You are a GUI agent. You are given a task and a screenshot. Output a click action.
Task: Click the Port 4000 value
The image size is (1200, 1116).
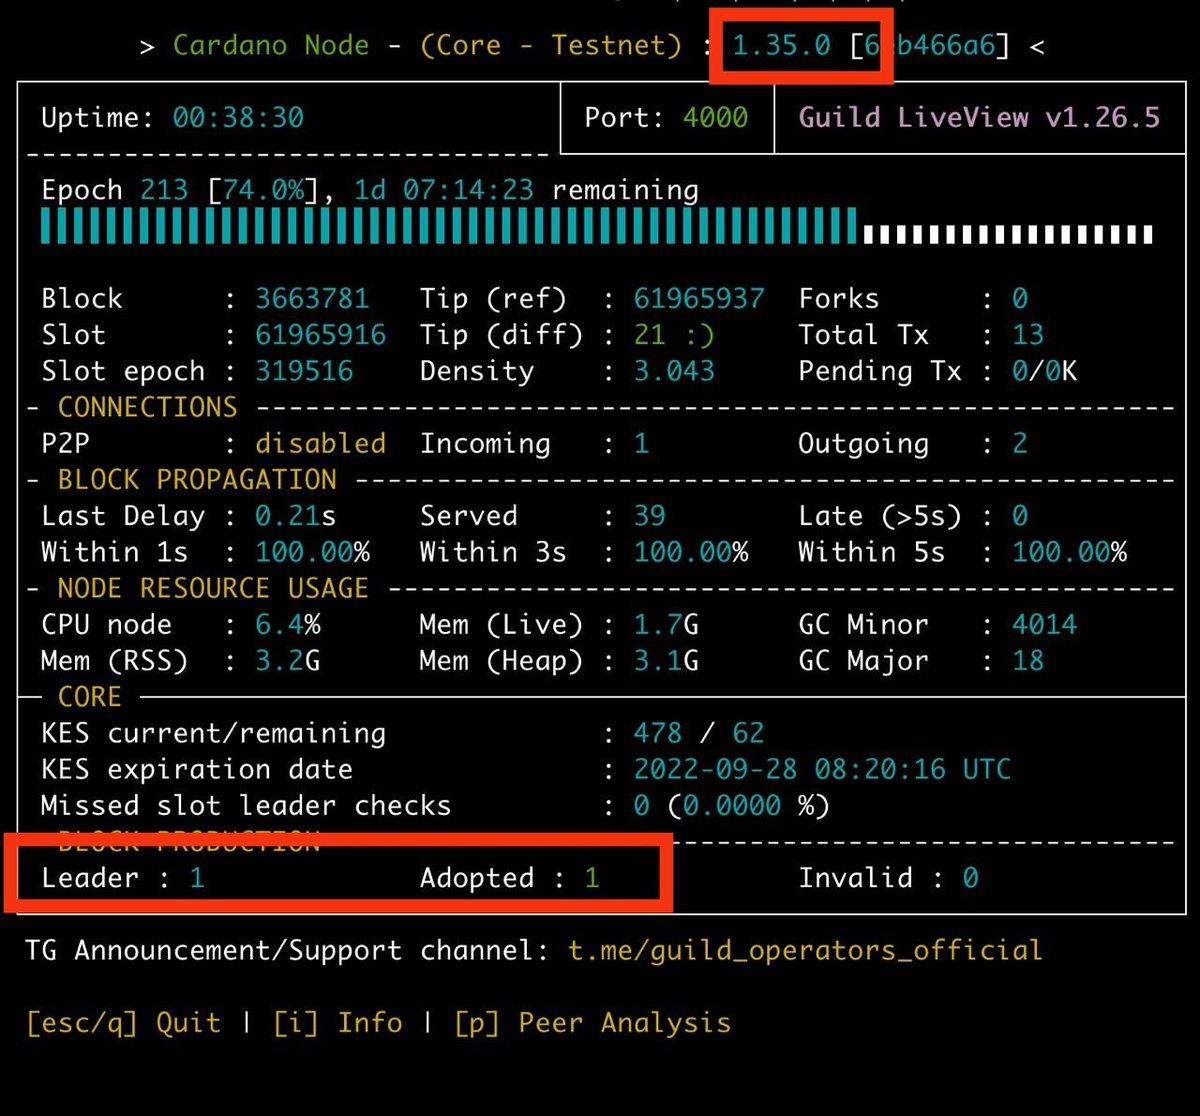[x=716, y=118]
